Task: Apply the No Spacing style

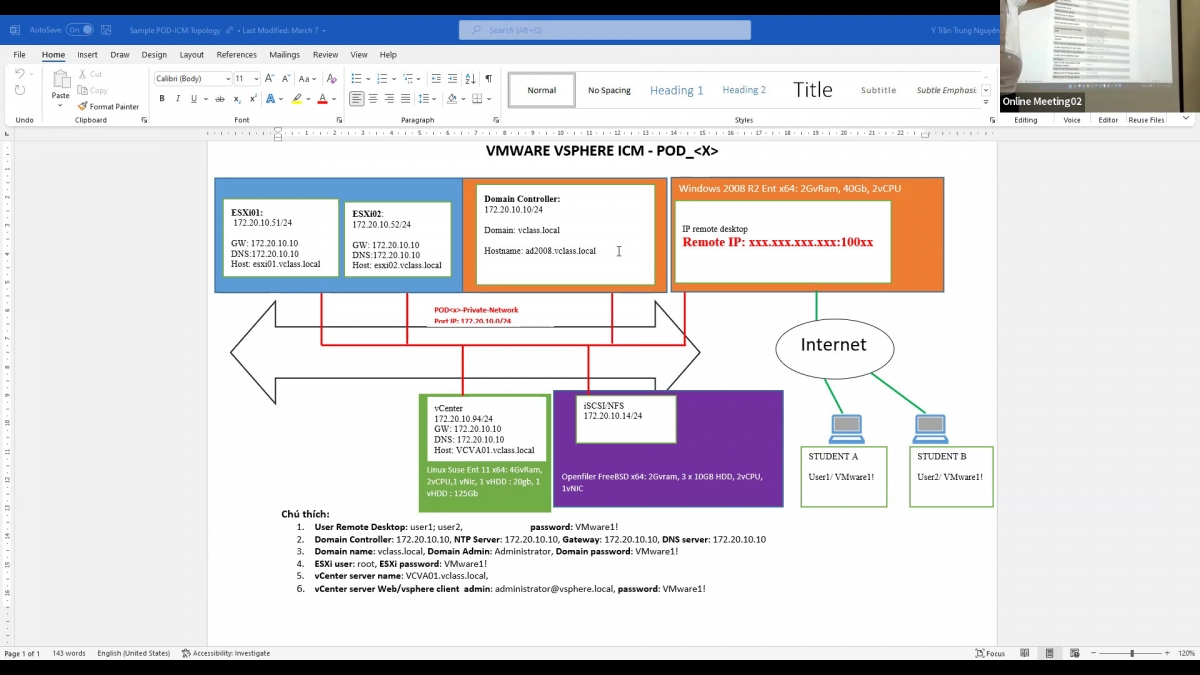Action: (609, 90)
